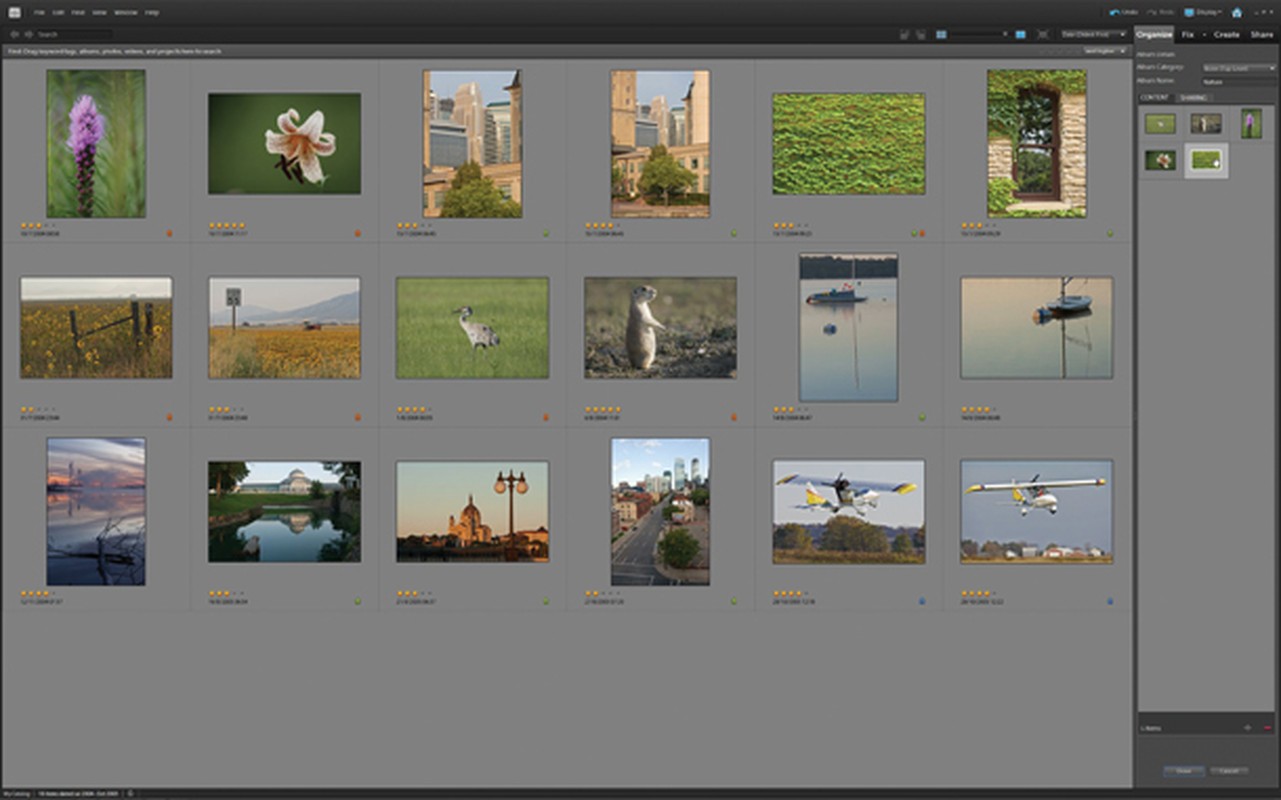The image size is (1281, 800).
Task: Open the View menu
Action: click(x=99, y=12)
